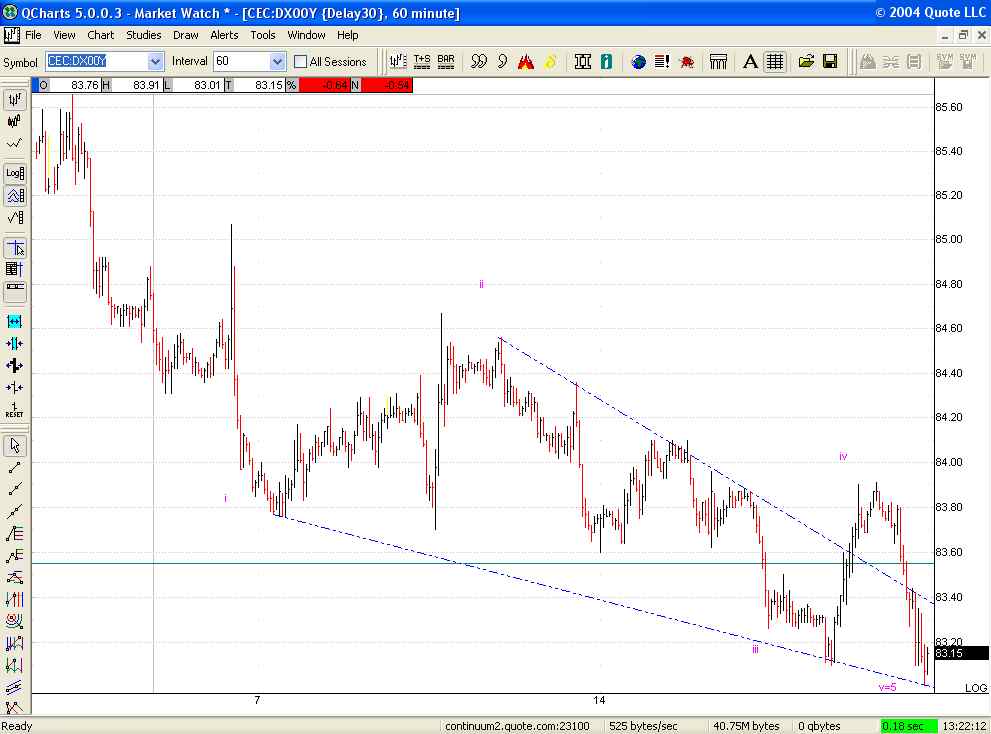Image resolution: width=991 pixels, height=734 pixels.
Task: Open the Chart menu
Action: (100, 35)
